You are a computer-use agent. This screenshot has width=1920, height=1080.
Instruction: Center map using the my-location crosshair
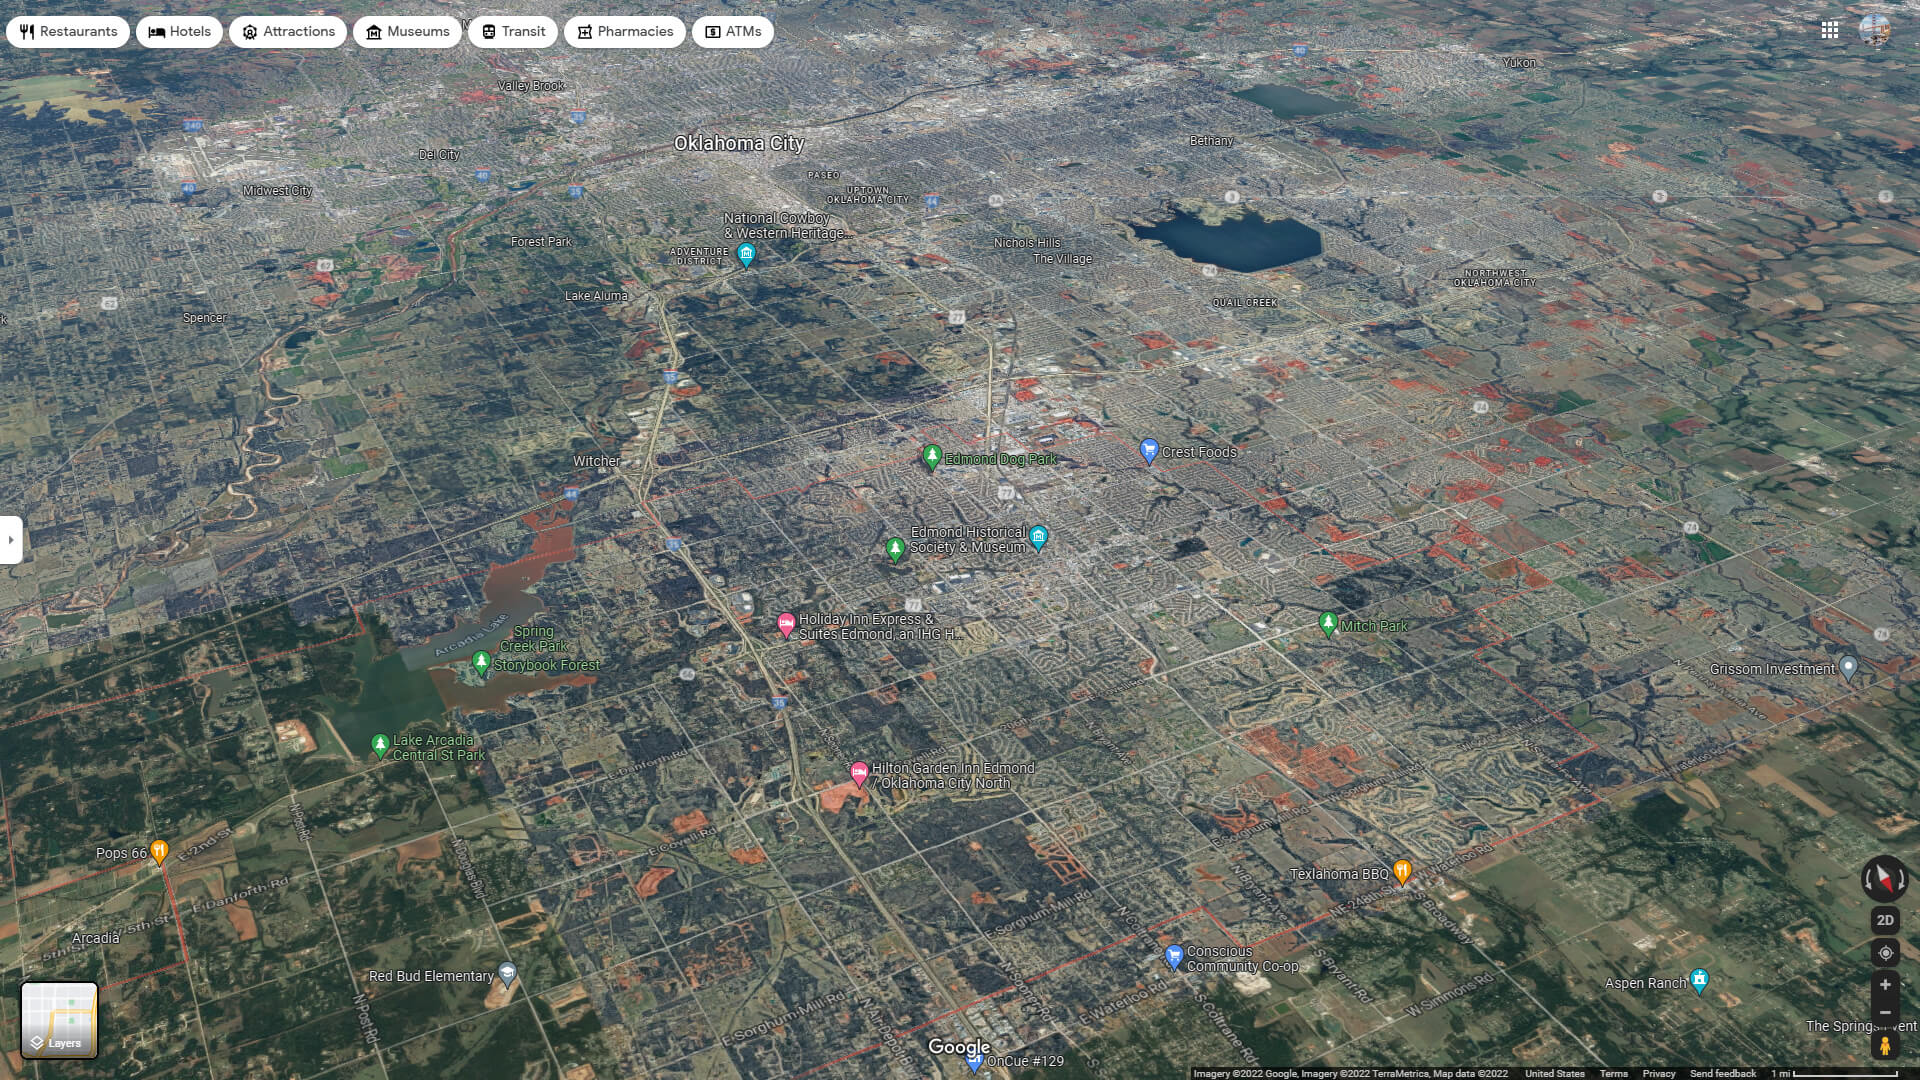click(x=1884, y=952)
